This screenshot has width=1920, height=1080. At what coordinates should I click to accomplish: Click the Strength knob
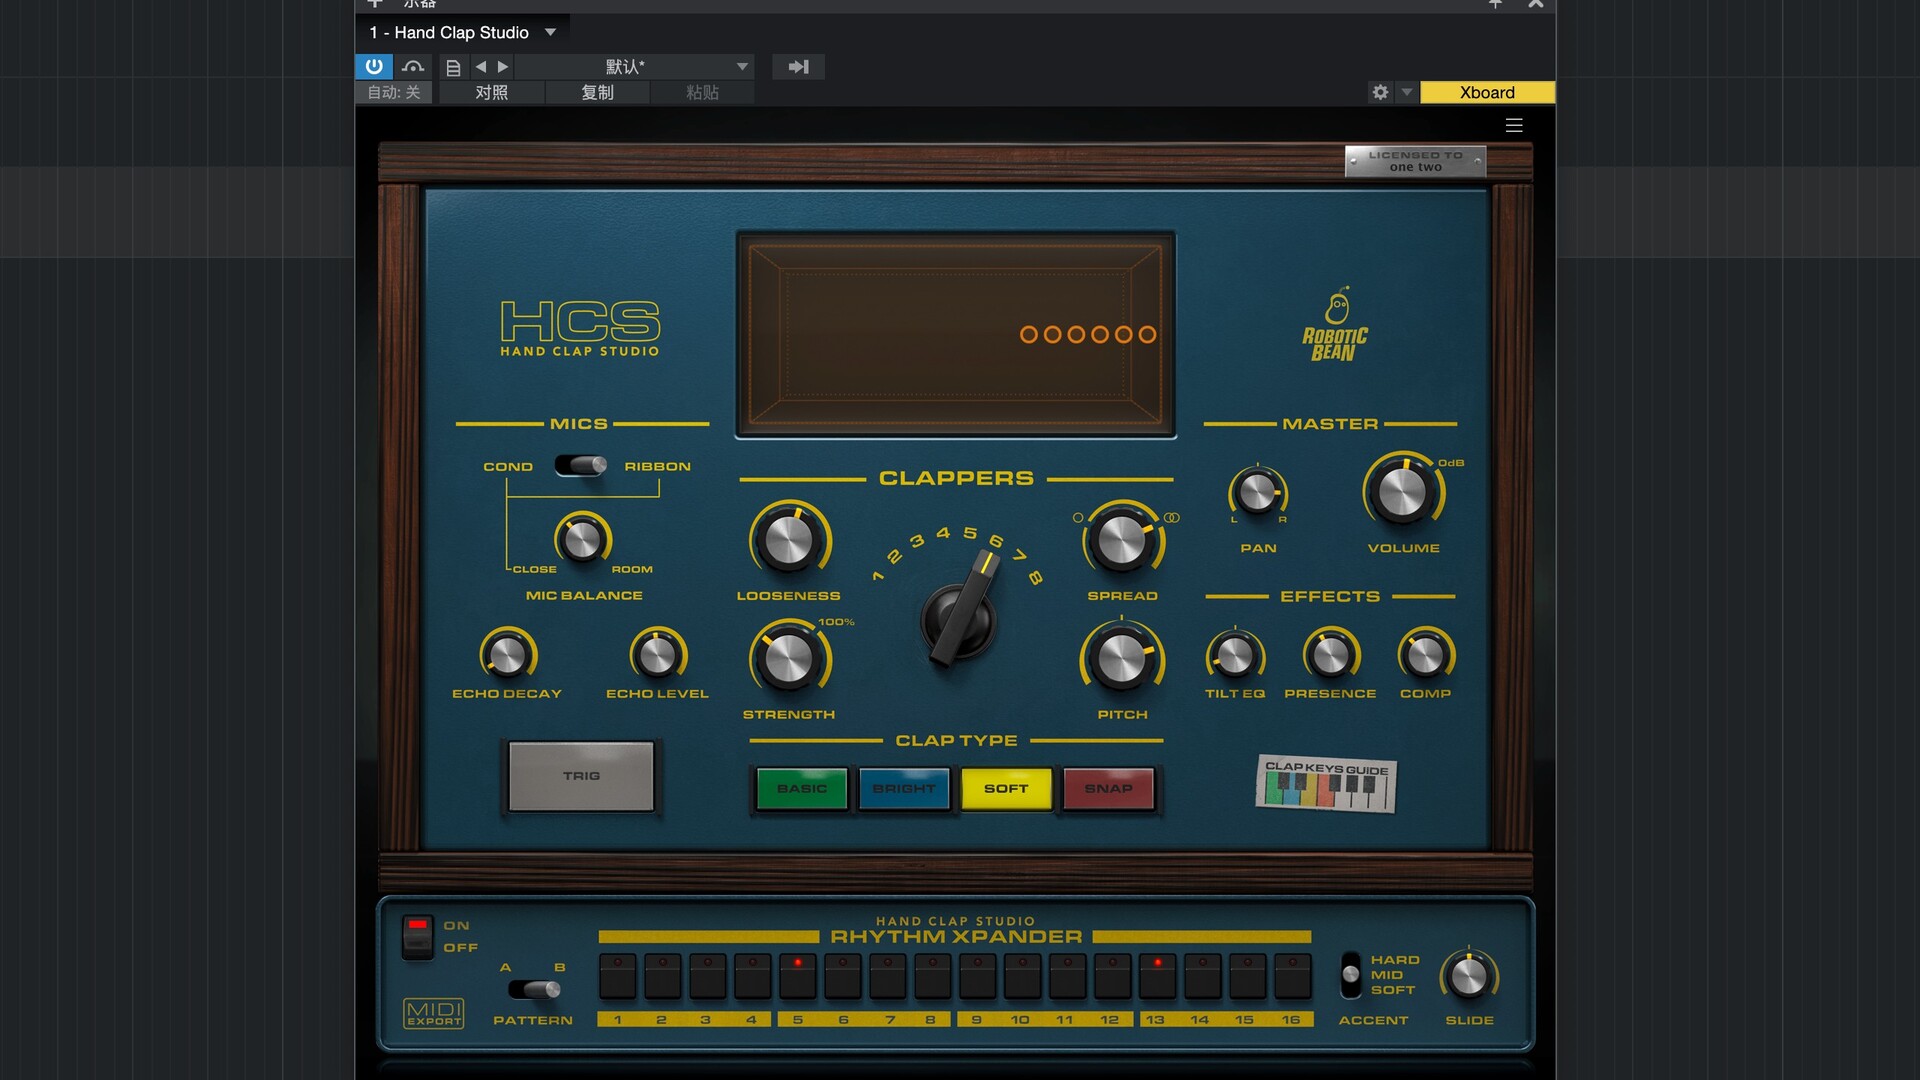(x=789, y=659)
